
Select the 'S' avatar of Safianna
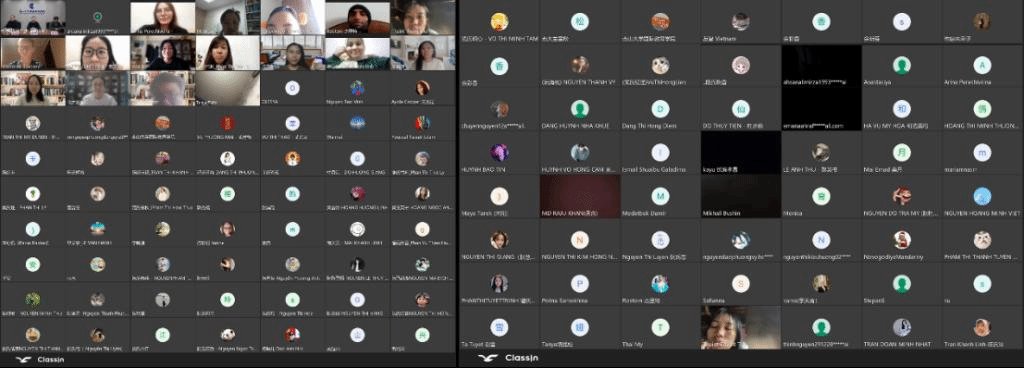pyautogui.click(x=741, y=283)
